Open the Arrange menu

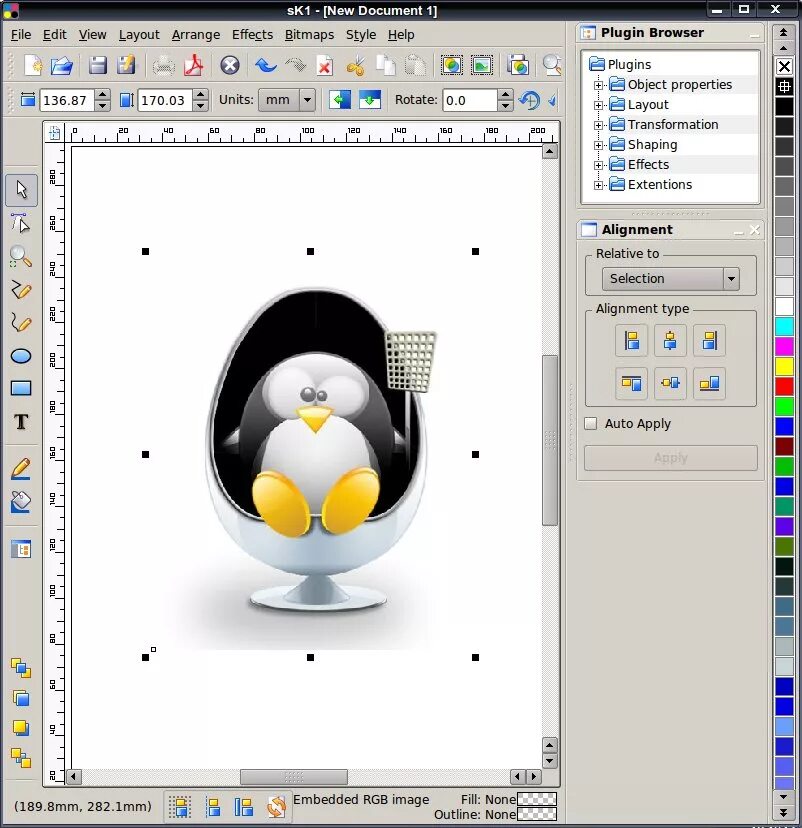196,35
